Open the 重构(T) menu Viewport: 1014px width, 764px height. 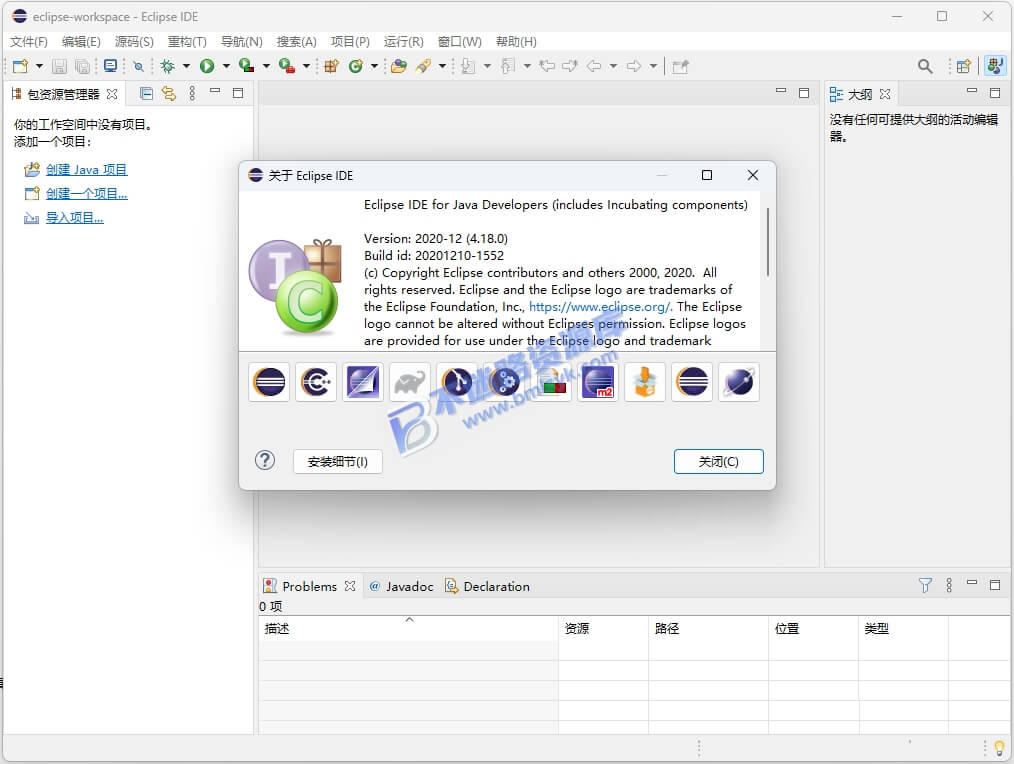[x=187, y=41]
